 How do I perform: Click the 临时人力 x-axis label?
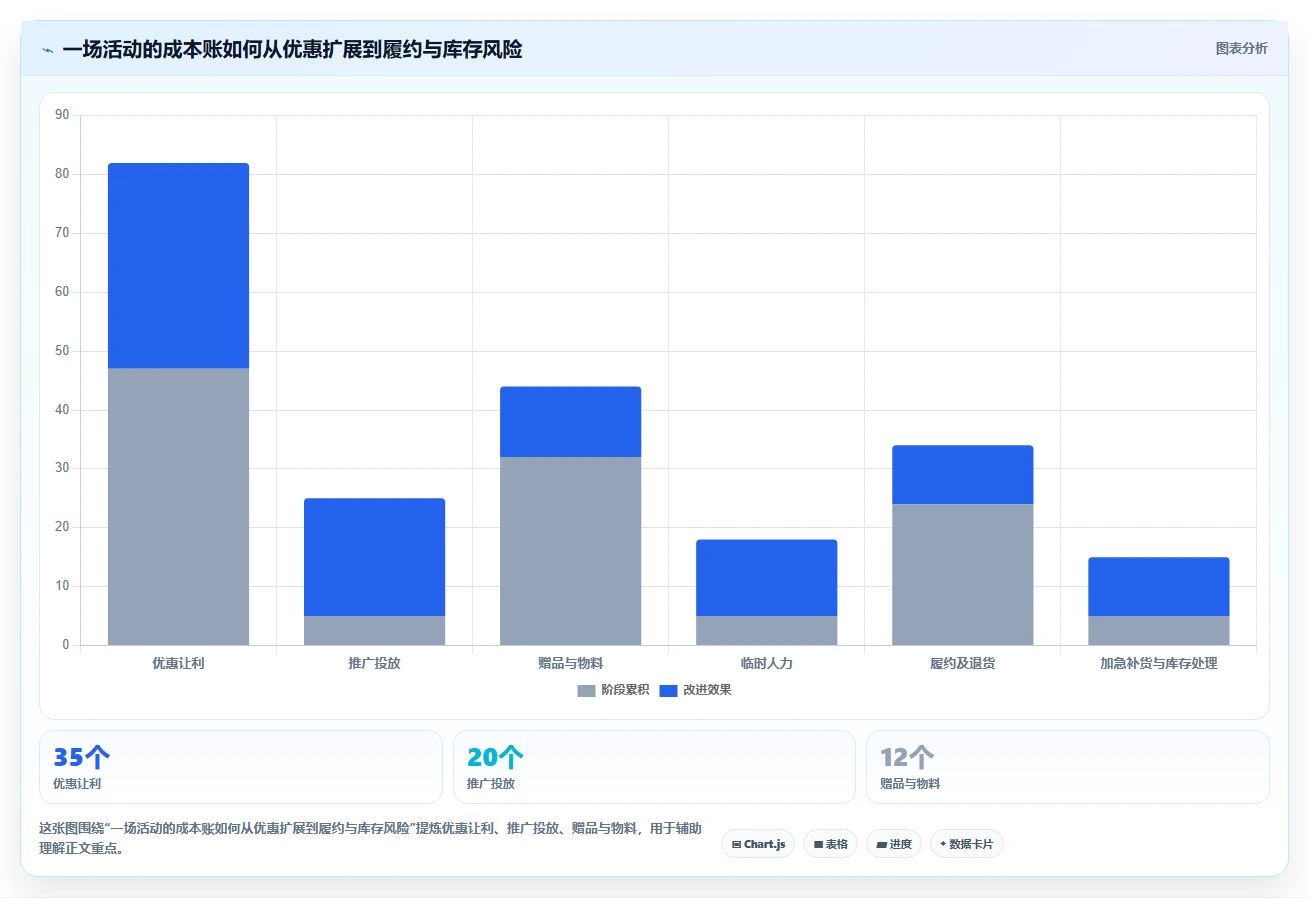tap(766, 663)
